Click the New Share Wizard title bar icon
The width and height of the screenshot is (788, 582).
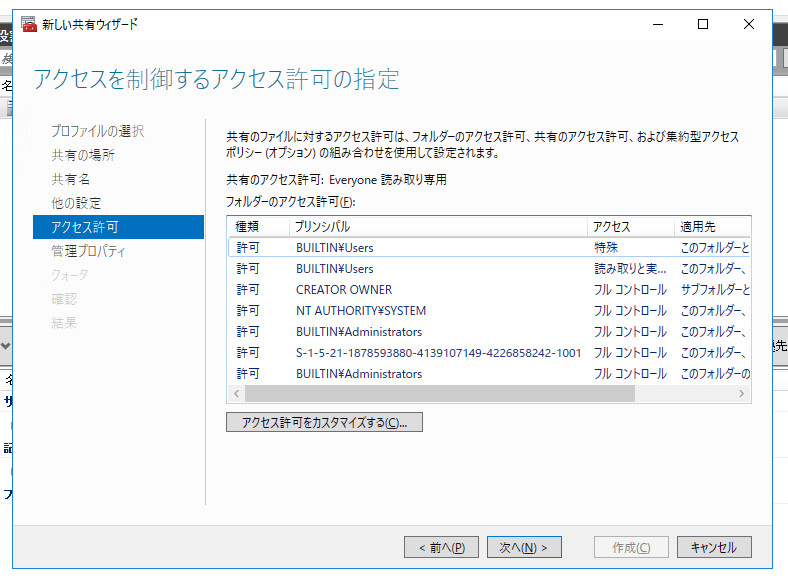[29, 24]
